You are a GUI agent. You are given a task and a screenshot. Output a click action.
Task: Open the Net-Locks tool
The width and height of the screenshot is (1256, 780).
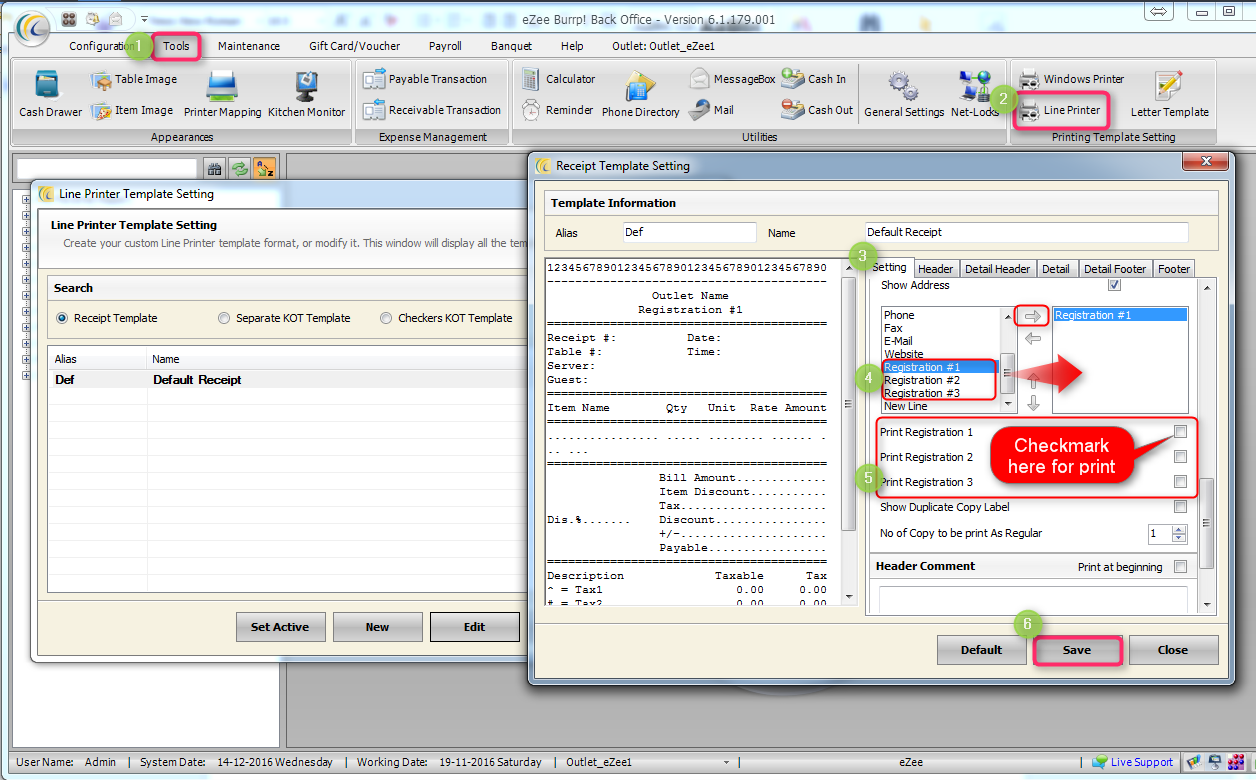pyautogui.click(x=974, y=95)
